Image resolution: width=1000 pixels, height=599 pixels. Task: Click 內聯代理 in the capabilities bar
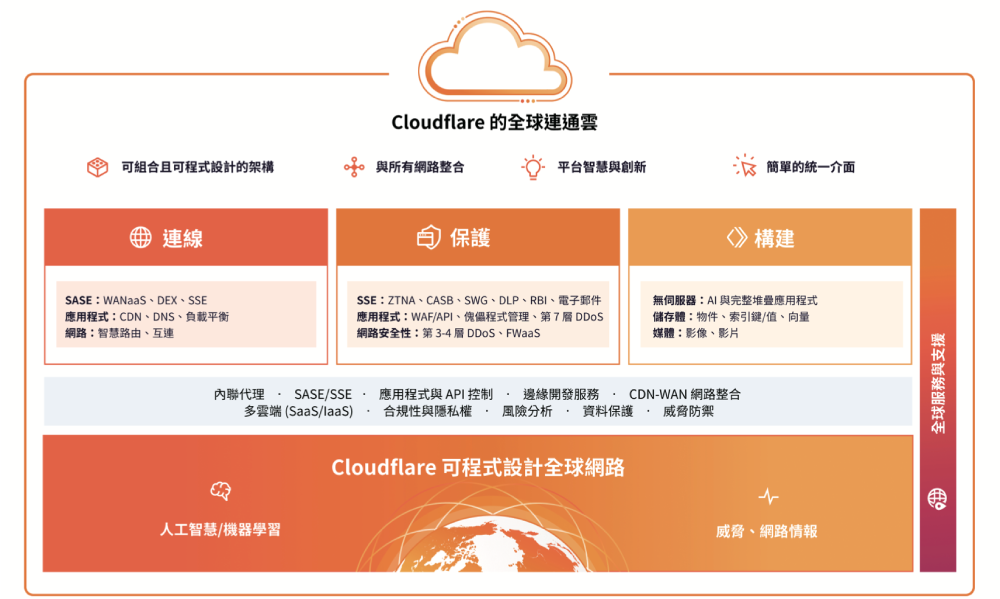tap(239, 394)
